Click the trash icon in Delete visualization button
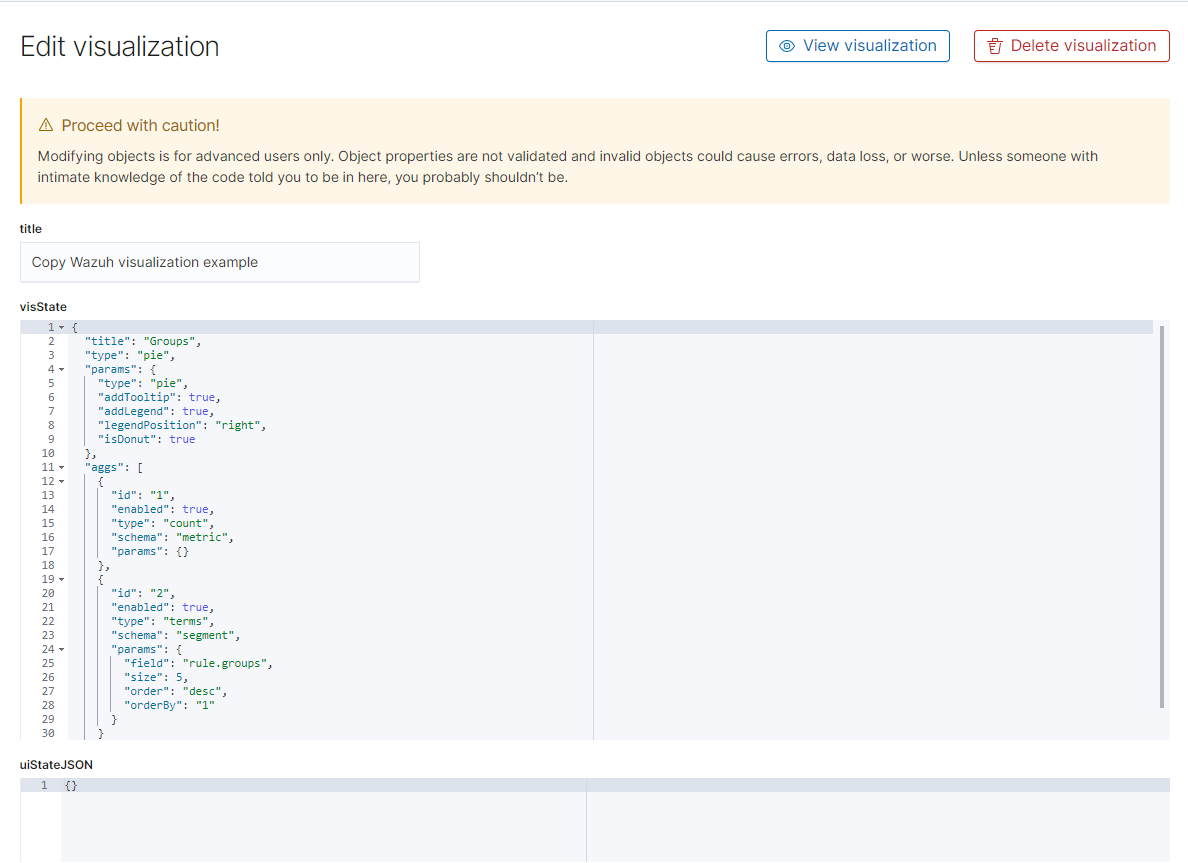The image size is (1188, 863). pyautogui.click(x=994, y=45)
